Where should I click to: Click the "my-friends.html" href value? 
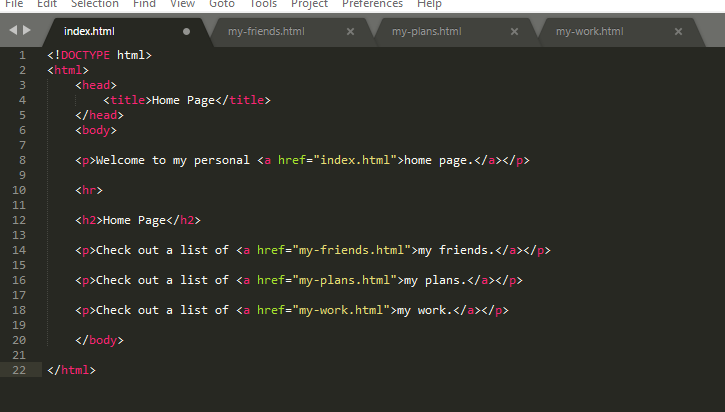pos(351,250)
